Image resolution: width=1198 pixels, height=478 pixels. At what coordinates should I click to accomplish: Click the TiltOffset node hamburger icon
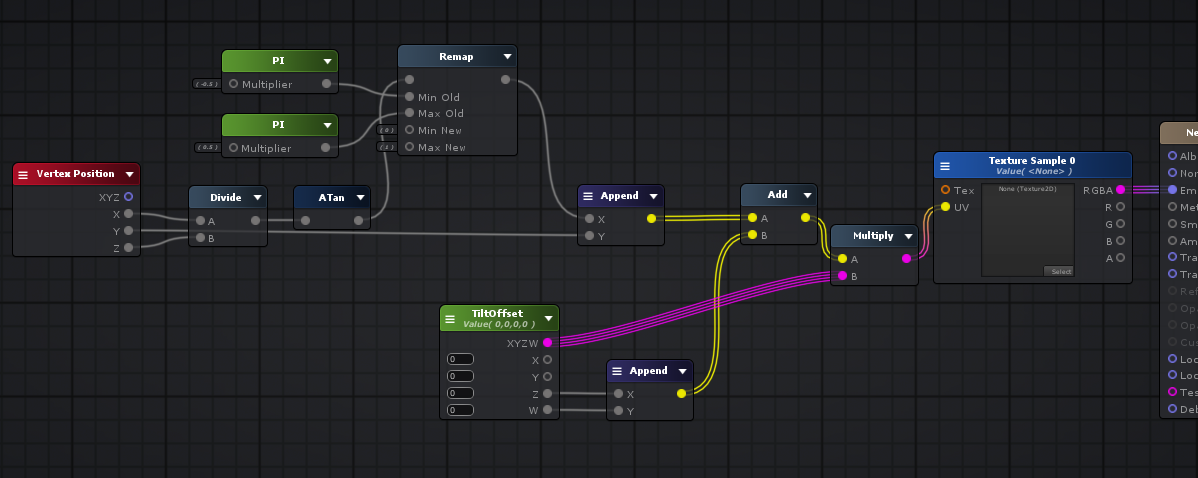pos(450,318)
